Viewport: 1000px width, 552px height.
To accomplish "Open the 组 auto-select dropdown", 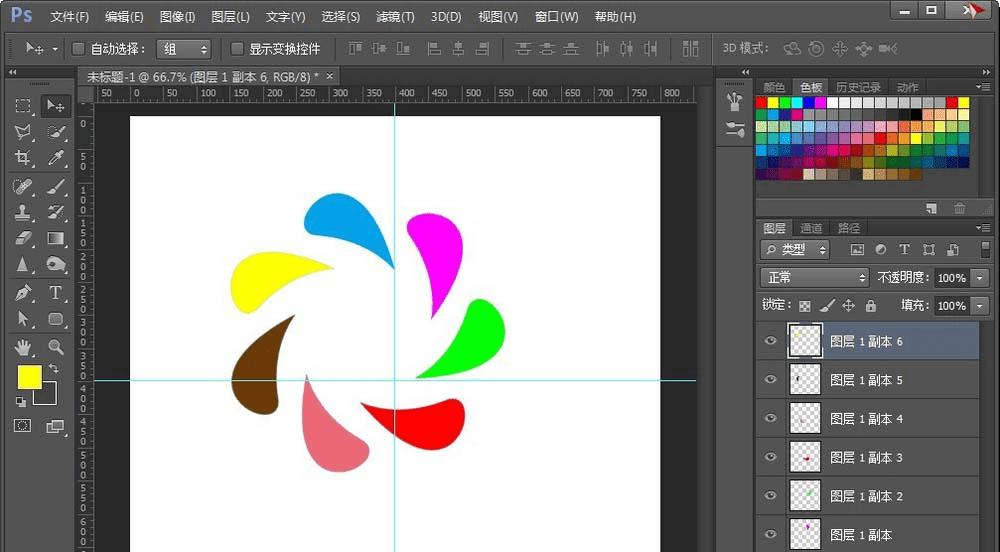I will [x=185, y=49].
